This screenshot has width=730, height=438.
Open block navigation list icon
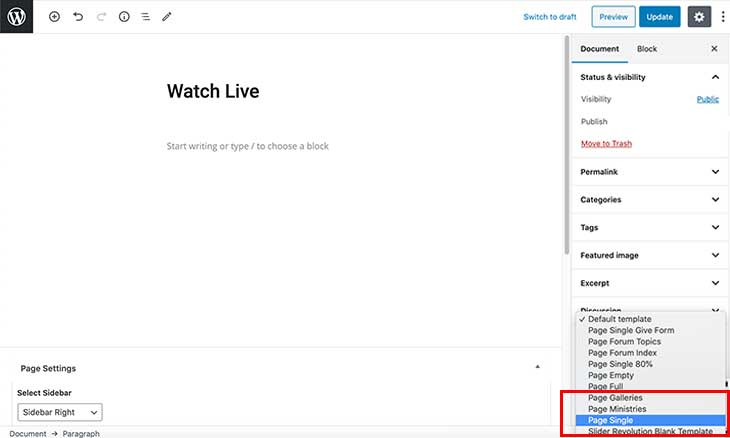click(x=146, y=17)
